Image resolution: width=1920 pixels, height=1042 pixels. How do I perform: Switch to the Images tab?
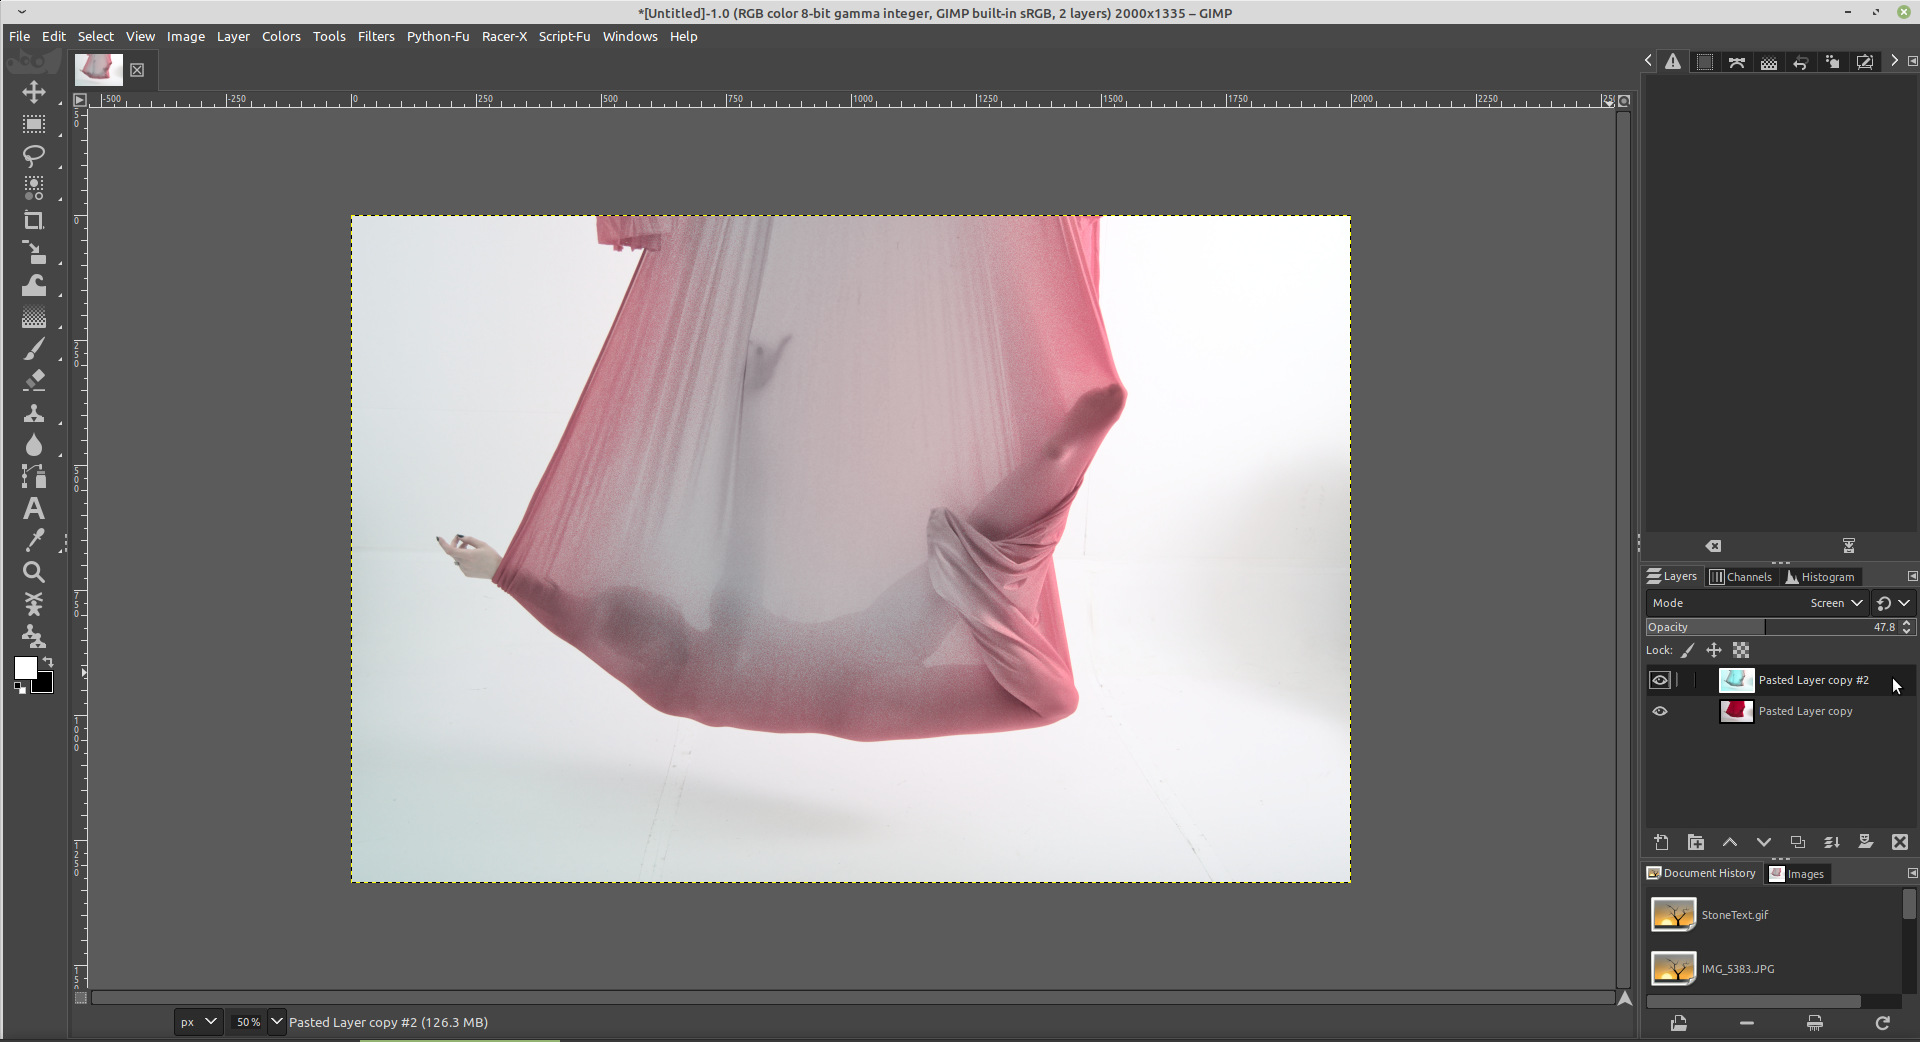click(x=1797, y=873)
